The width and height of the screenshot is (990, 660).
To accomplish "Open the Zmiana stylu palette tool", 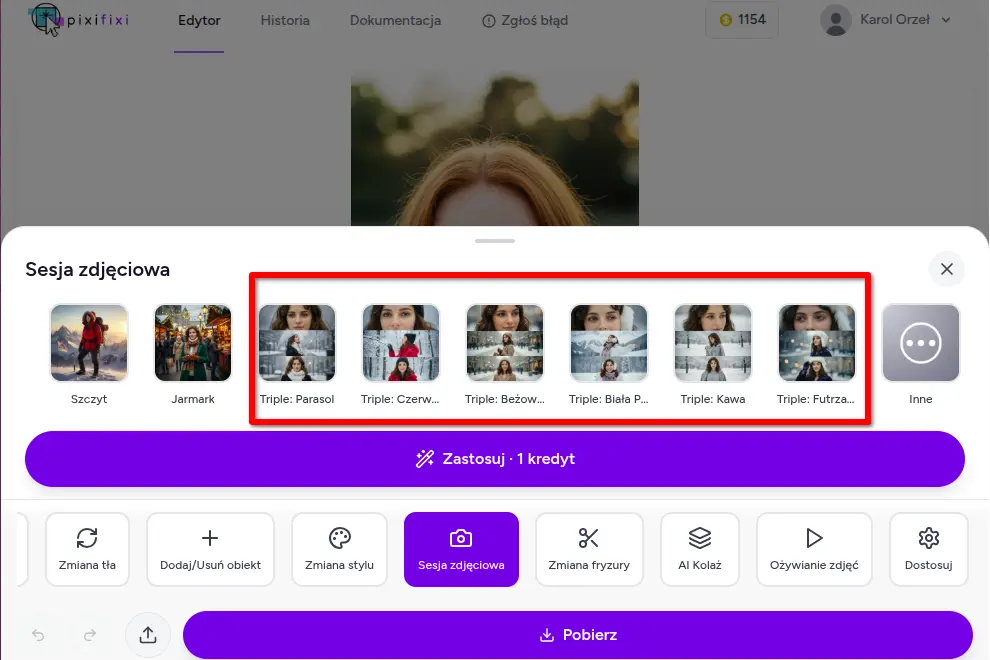I will coord(339,549).
